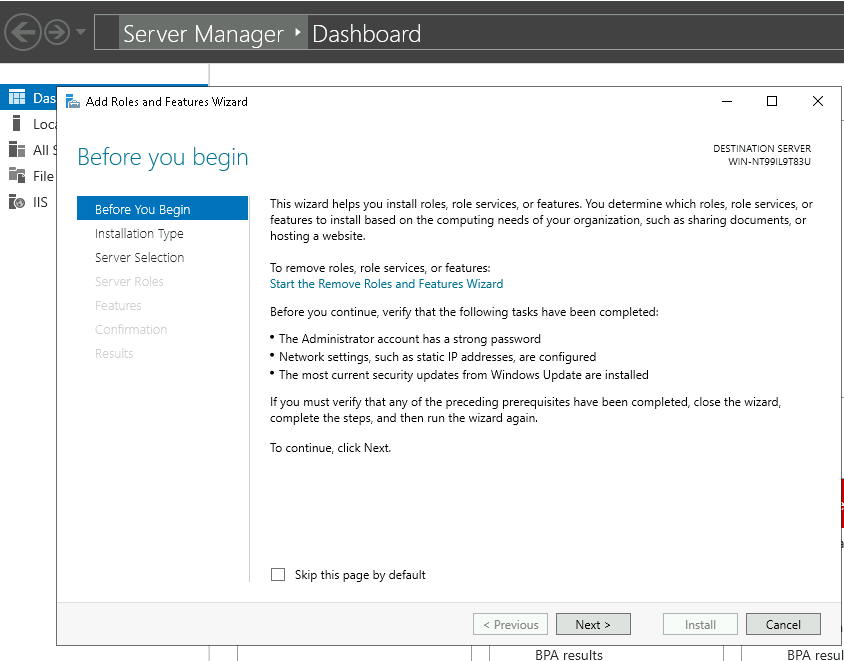
Task: Click the Install button
Action: pyautogui.click(x=700, y=624)
